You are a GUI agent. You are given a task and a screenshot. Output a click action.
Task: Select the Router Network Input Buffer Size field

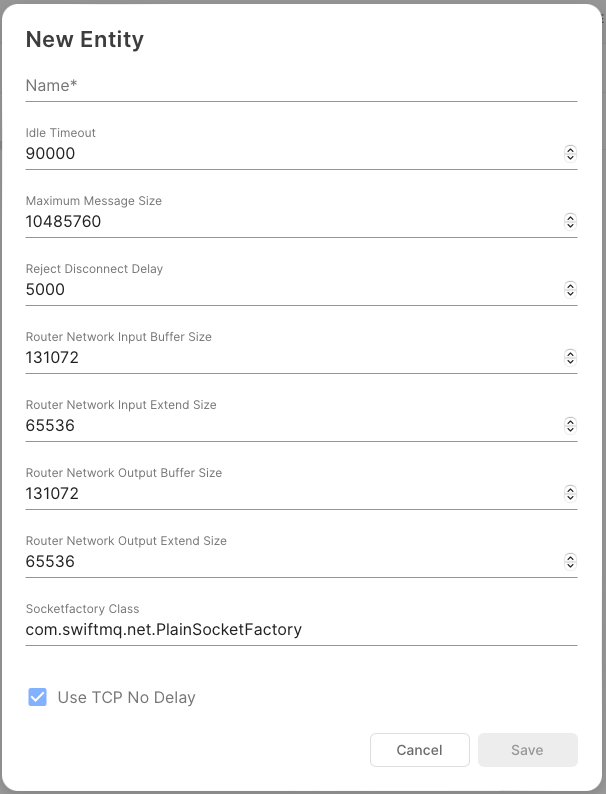point(290,358)
